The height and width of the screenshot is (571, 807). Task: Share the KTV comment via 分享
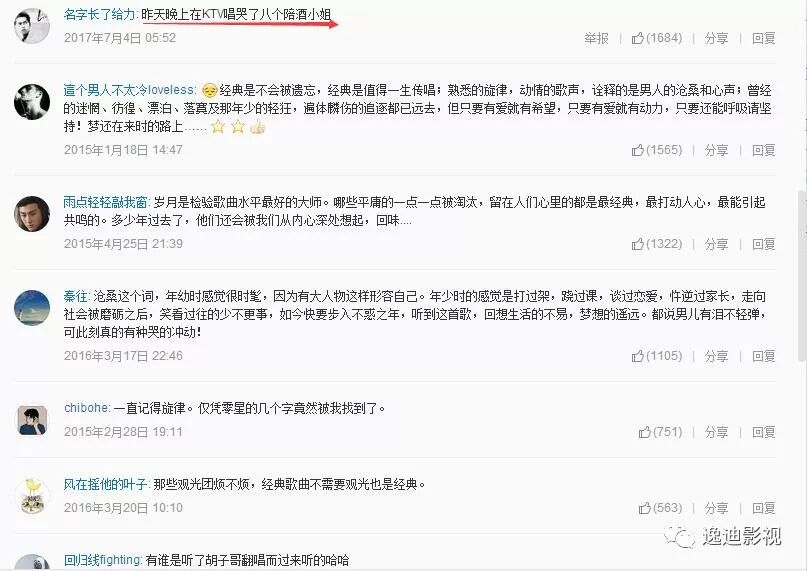pos(716,38)
